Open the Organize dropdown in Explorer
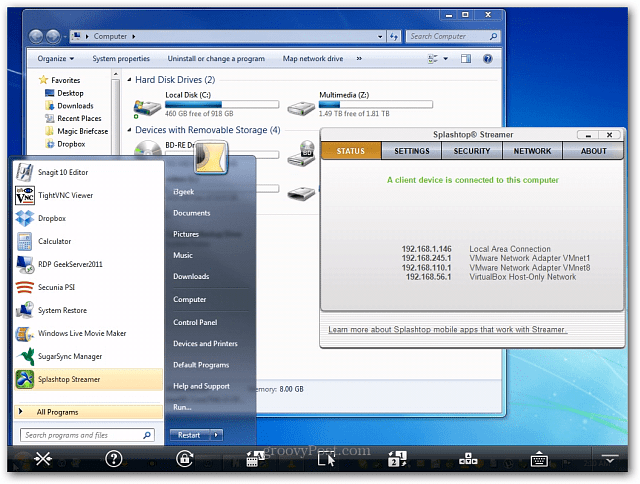The image size is (640, 484). coord(56,59)
